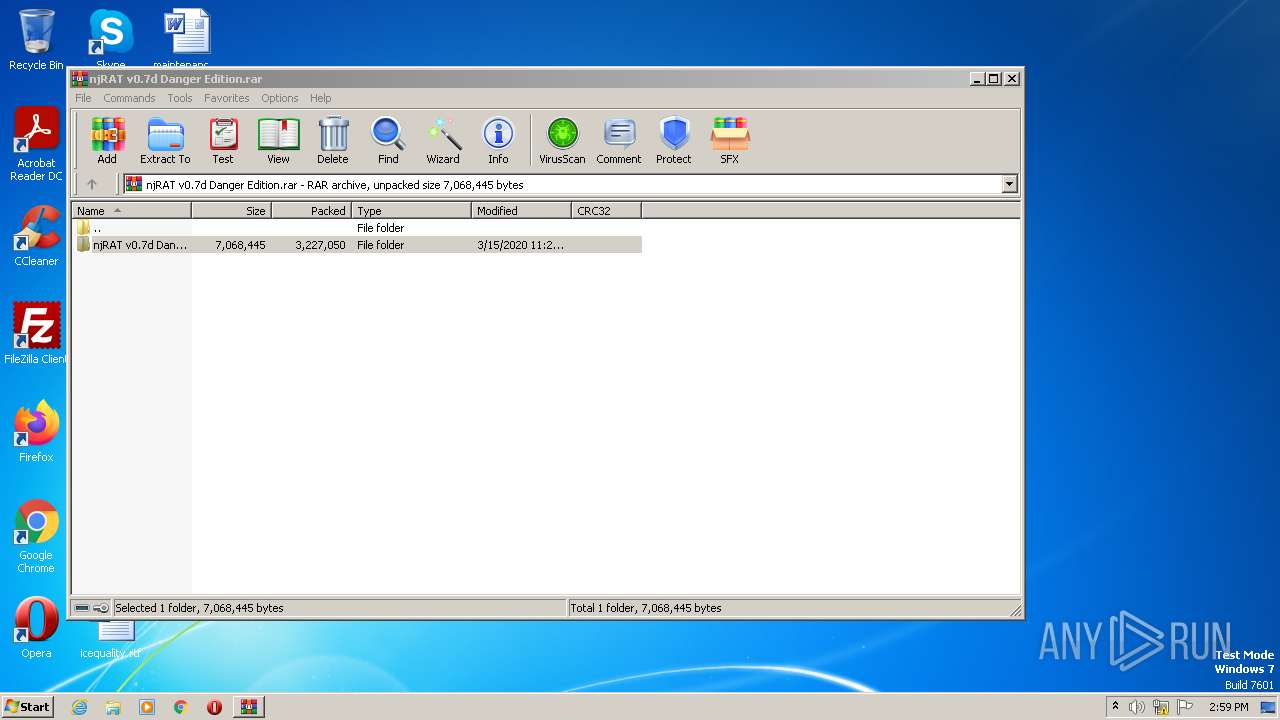Click the volume speaker tray icon

point(1136,707)
